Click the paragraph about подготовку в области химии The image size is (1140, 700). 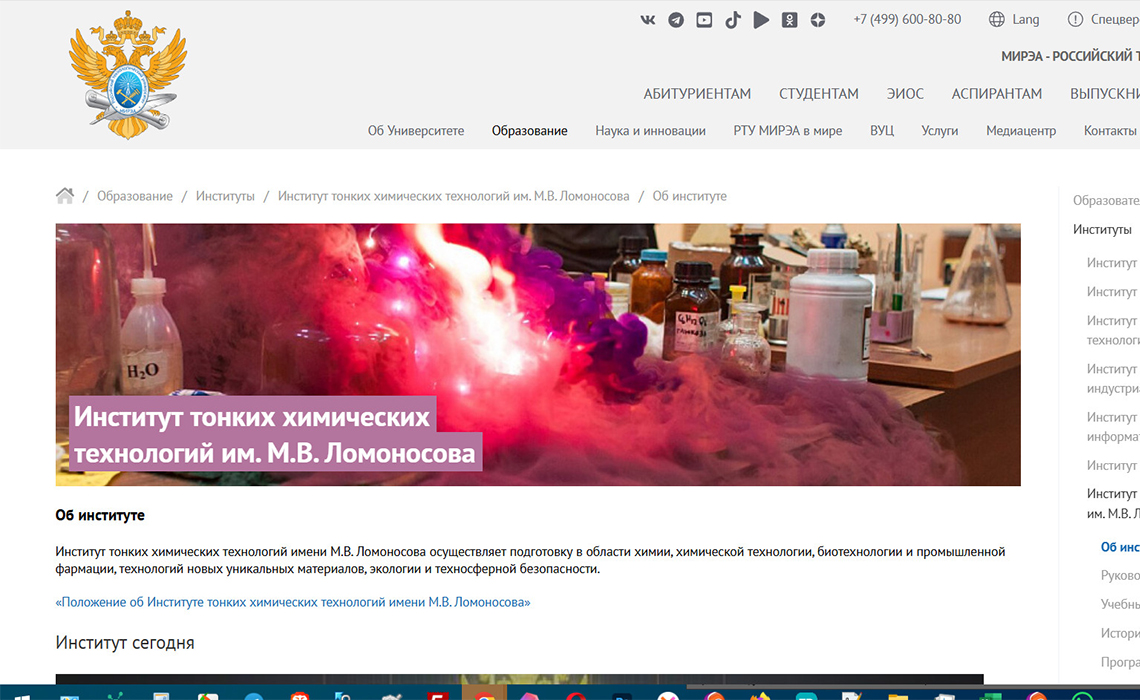coord(530,560)
